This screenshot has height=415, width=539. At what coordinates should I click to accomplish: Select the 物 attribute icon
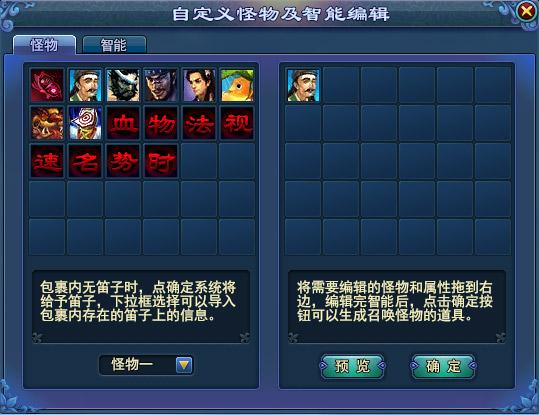click(x=161, y=123)
